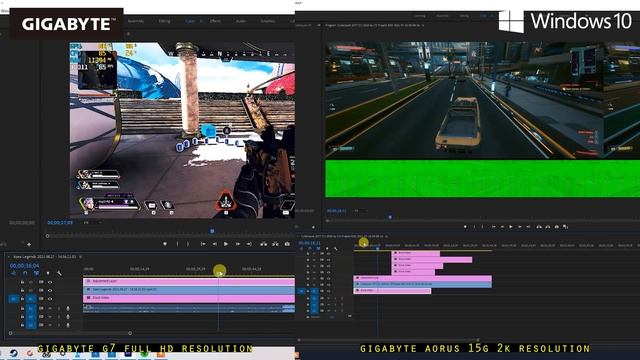
Task: Toggle linked selection, G7 timeline
Action: (37, 273)
